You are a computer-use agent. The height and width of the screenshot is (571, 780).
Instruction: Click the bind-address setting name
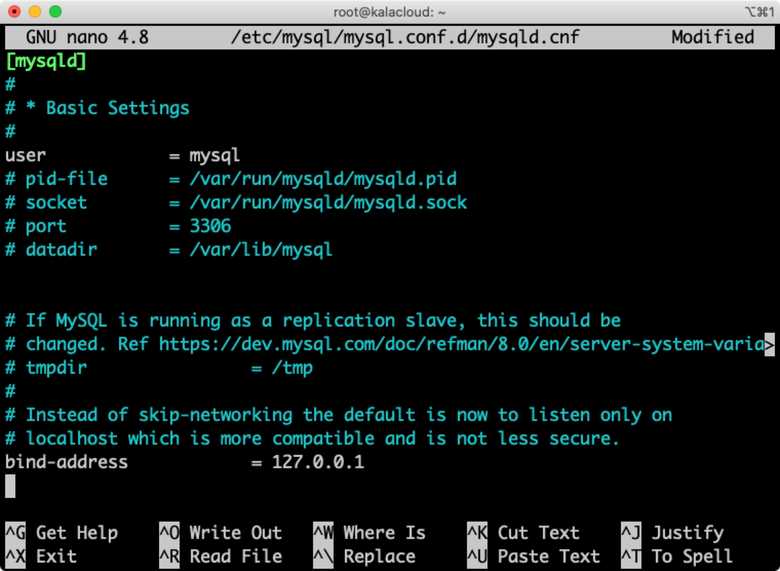click(x=67, y=462)
